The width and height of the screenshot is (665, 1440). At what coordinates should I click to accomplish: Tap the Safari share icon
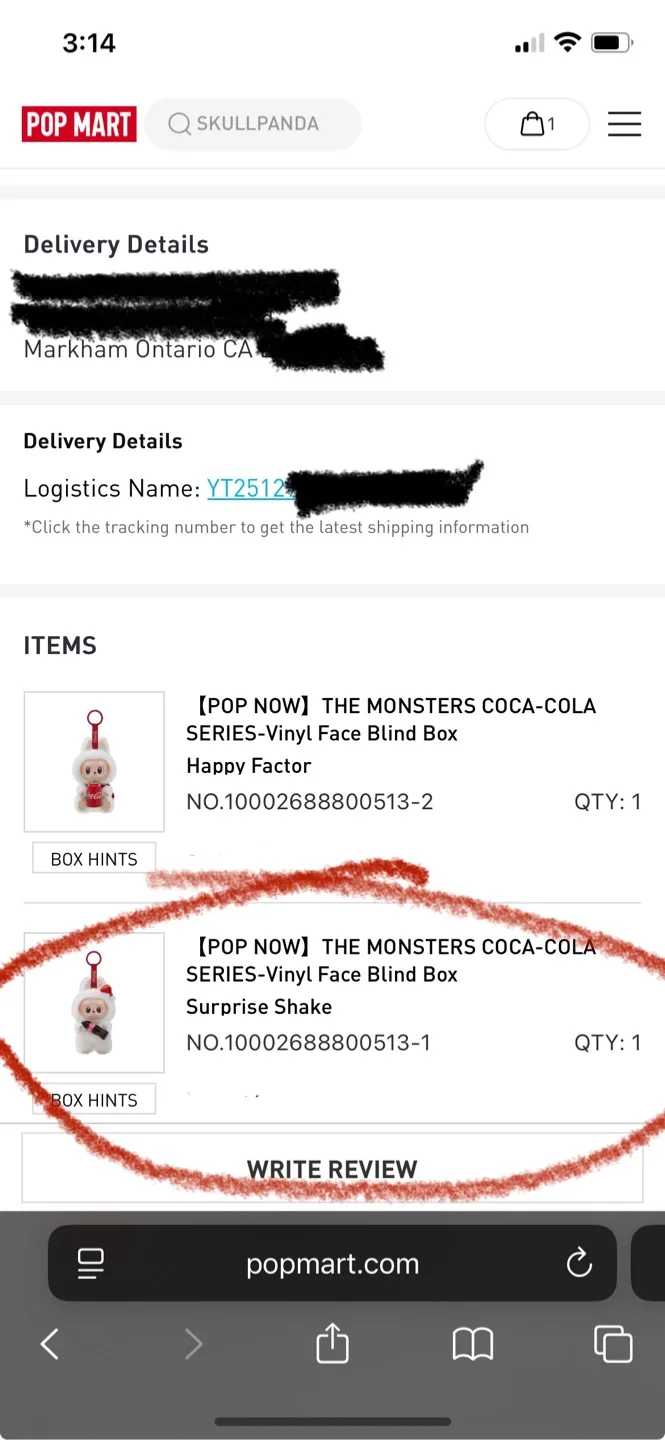point(332,1343)
